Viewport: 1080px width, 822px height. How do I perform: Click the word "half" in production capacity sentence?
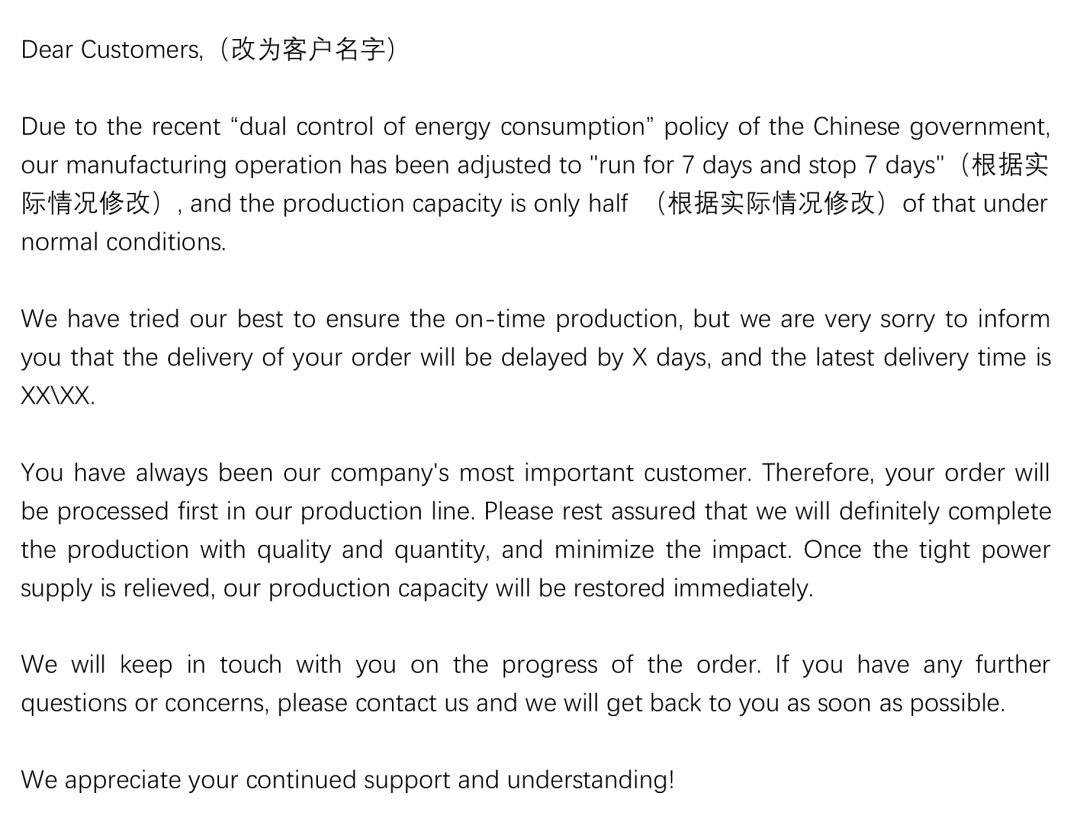[608, 204]
